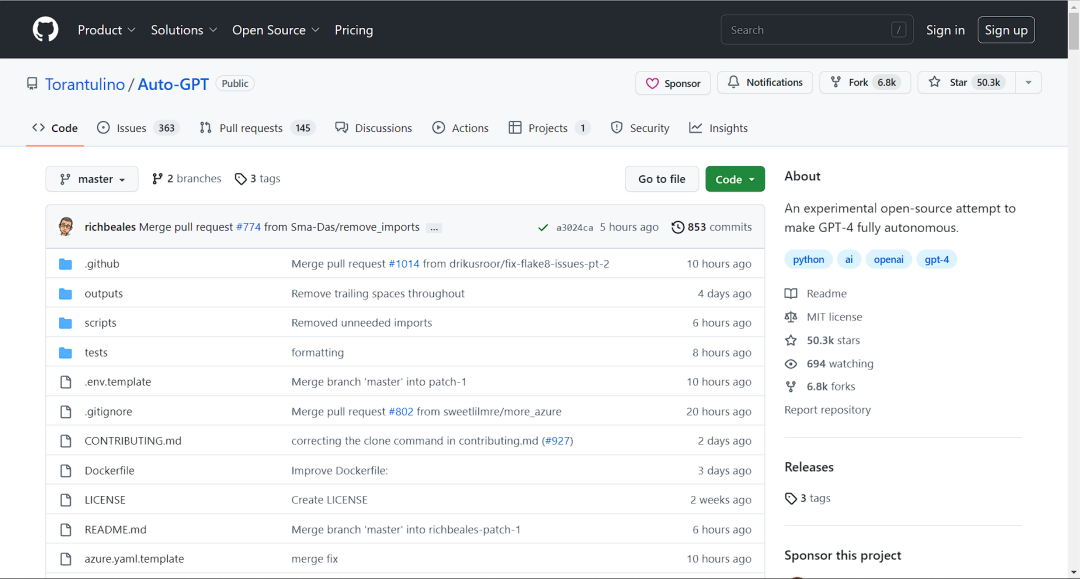
Task: Expand the Open Source menu
Action: (276, 30)
